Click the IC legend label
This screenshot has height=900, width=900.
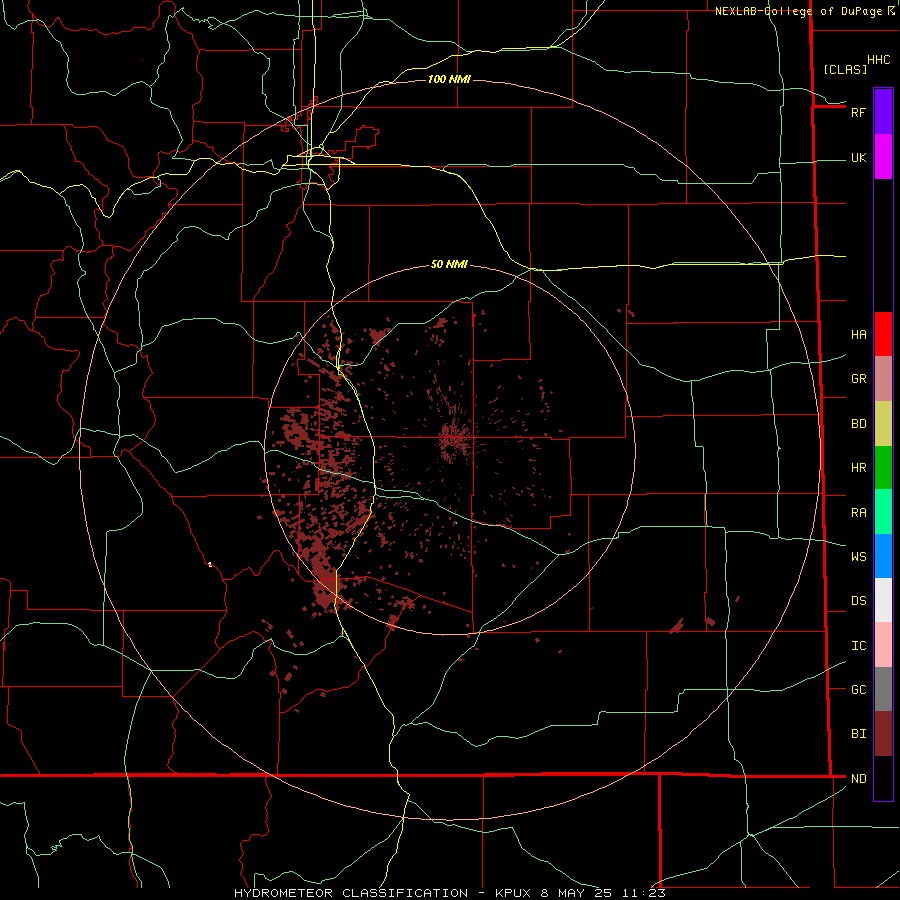click(859, 646)
